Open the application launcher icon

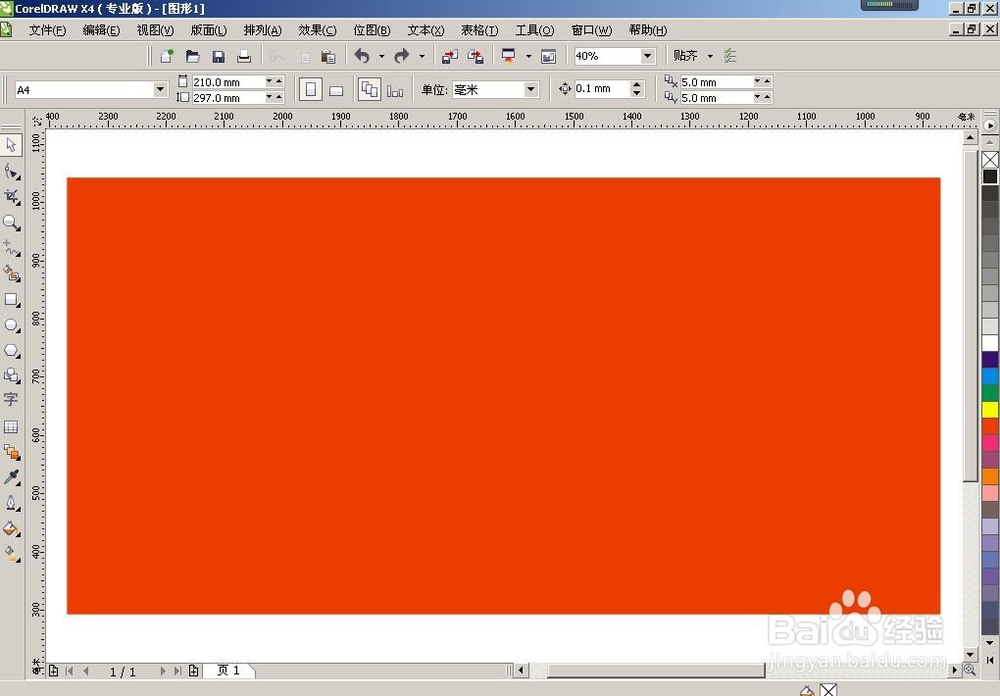pos(508,56)
